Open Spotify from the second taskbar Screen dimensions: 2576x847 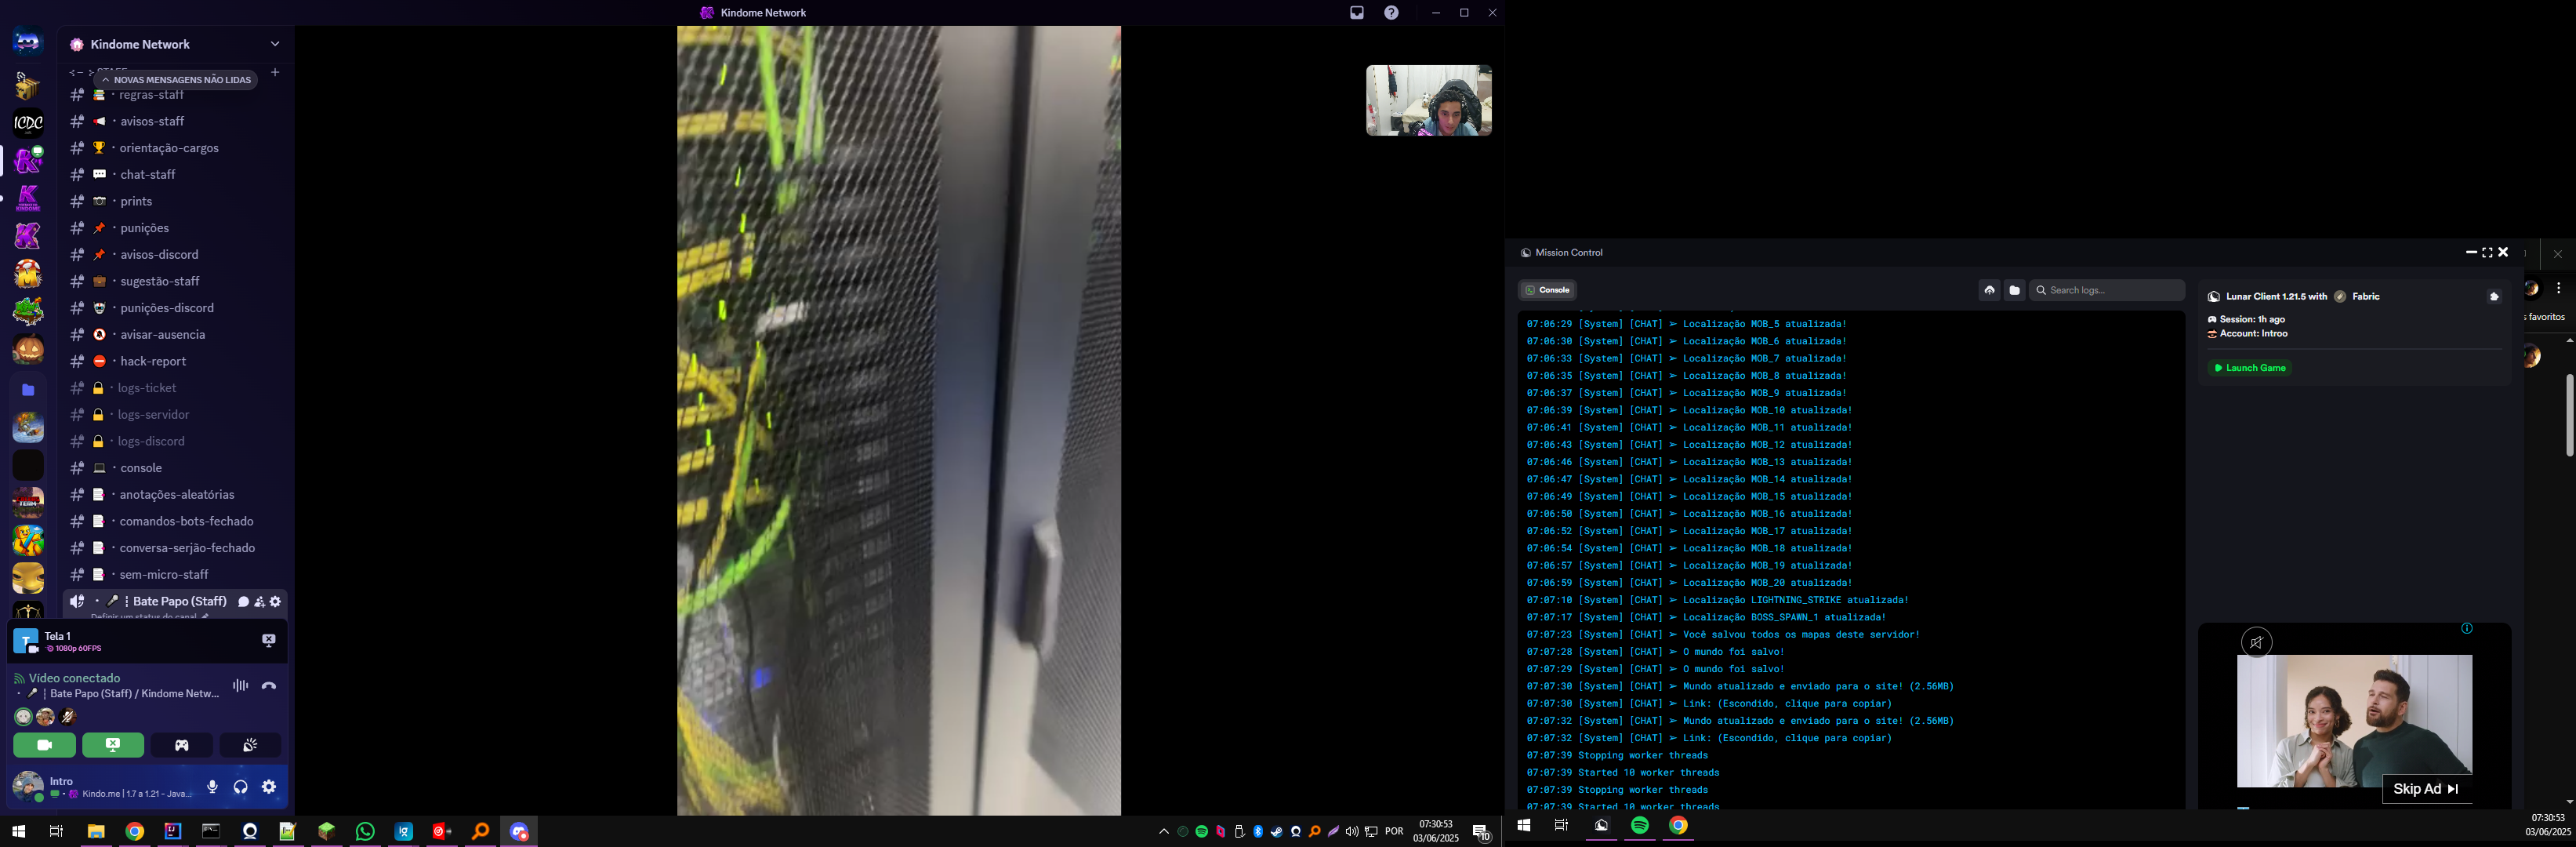point(1640,826)
